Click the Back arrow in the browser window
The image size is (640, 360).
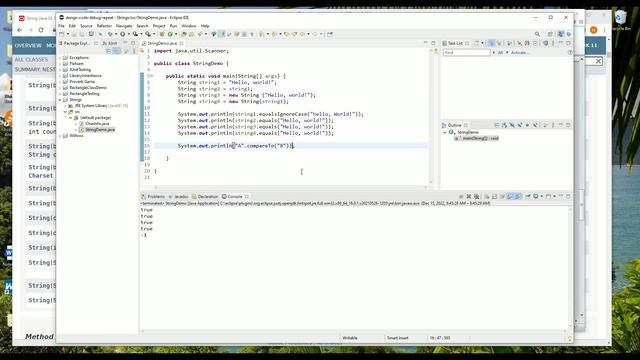click(20, 30)
